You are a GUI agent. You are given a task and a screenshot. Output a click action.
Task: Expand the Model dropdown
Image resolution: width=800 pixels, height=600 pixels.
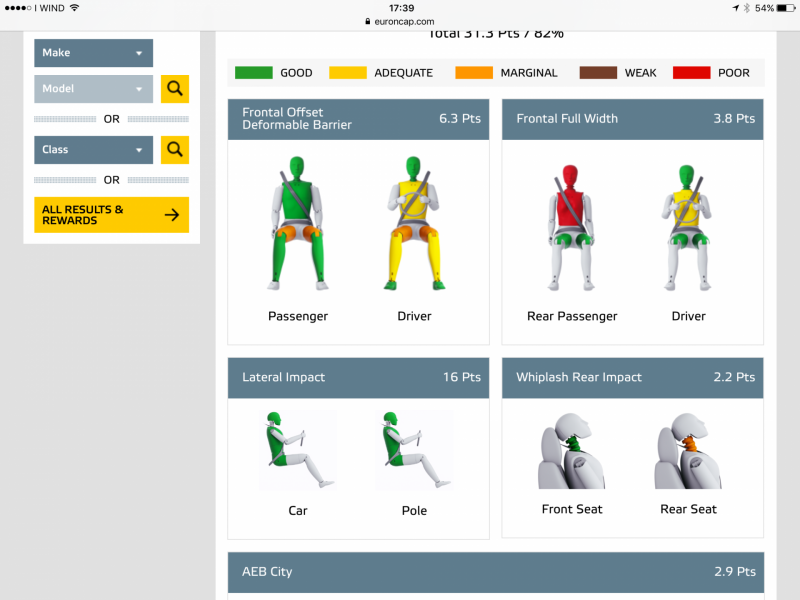pyautogui.click(x=93, y=89)
